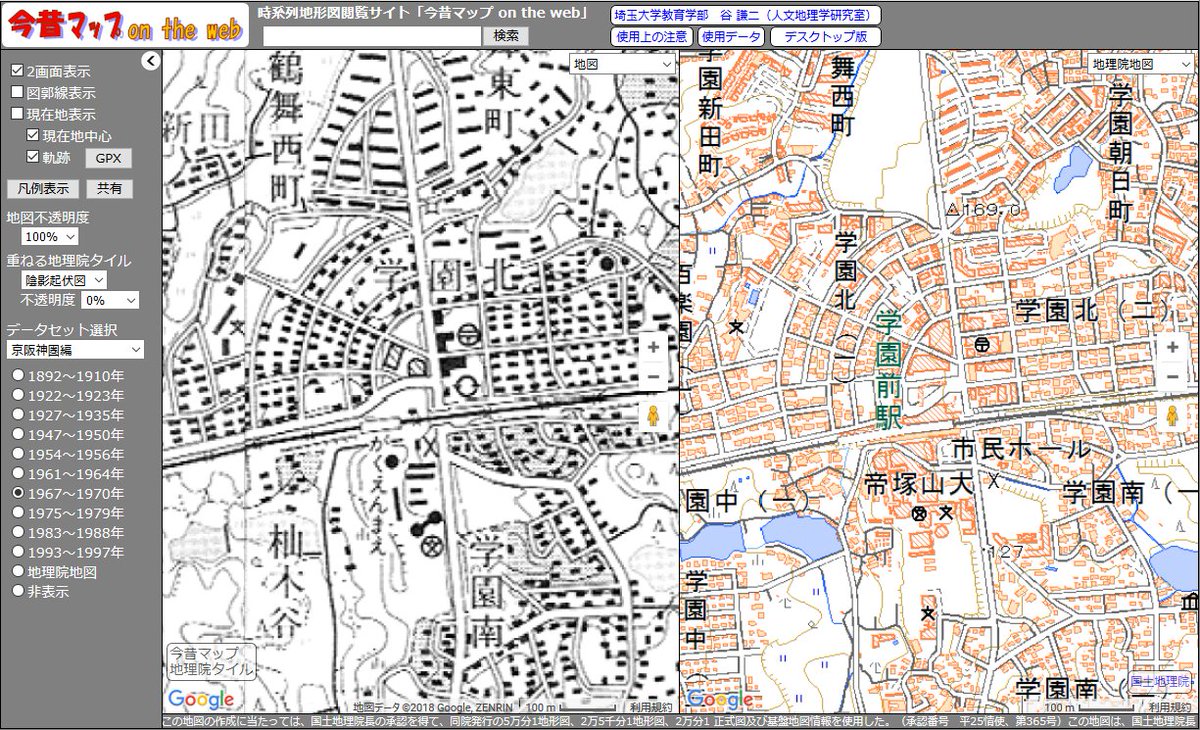Click the 共有 share button
This screenshot has height=730, width=1200.
point(109,188)
